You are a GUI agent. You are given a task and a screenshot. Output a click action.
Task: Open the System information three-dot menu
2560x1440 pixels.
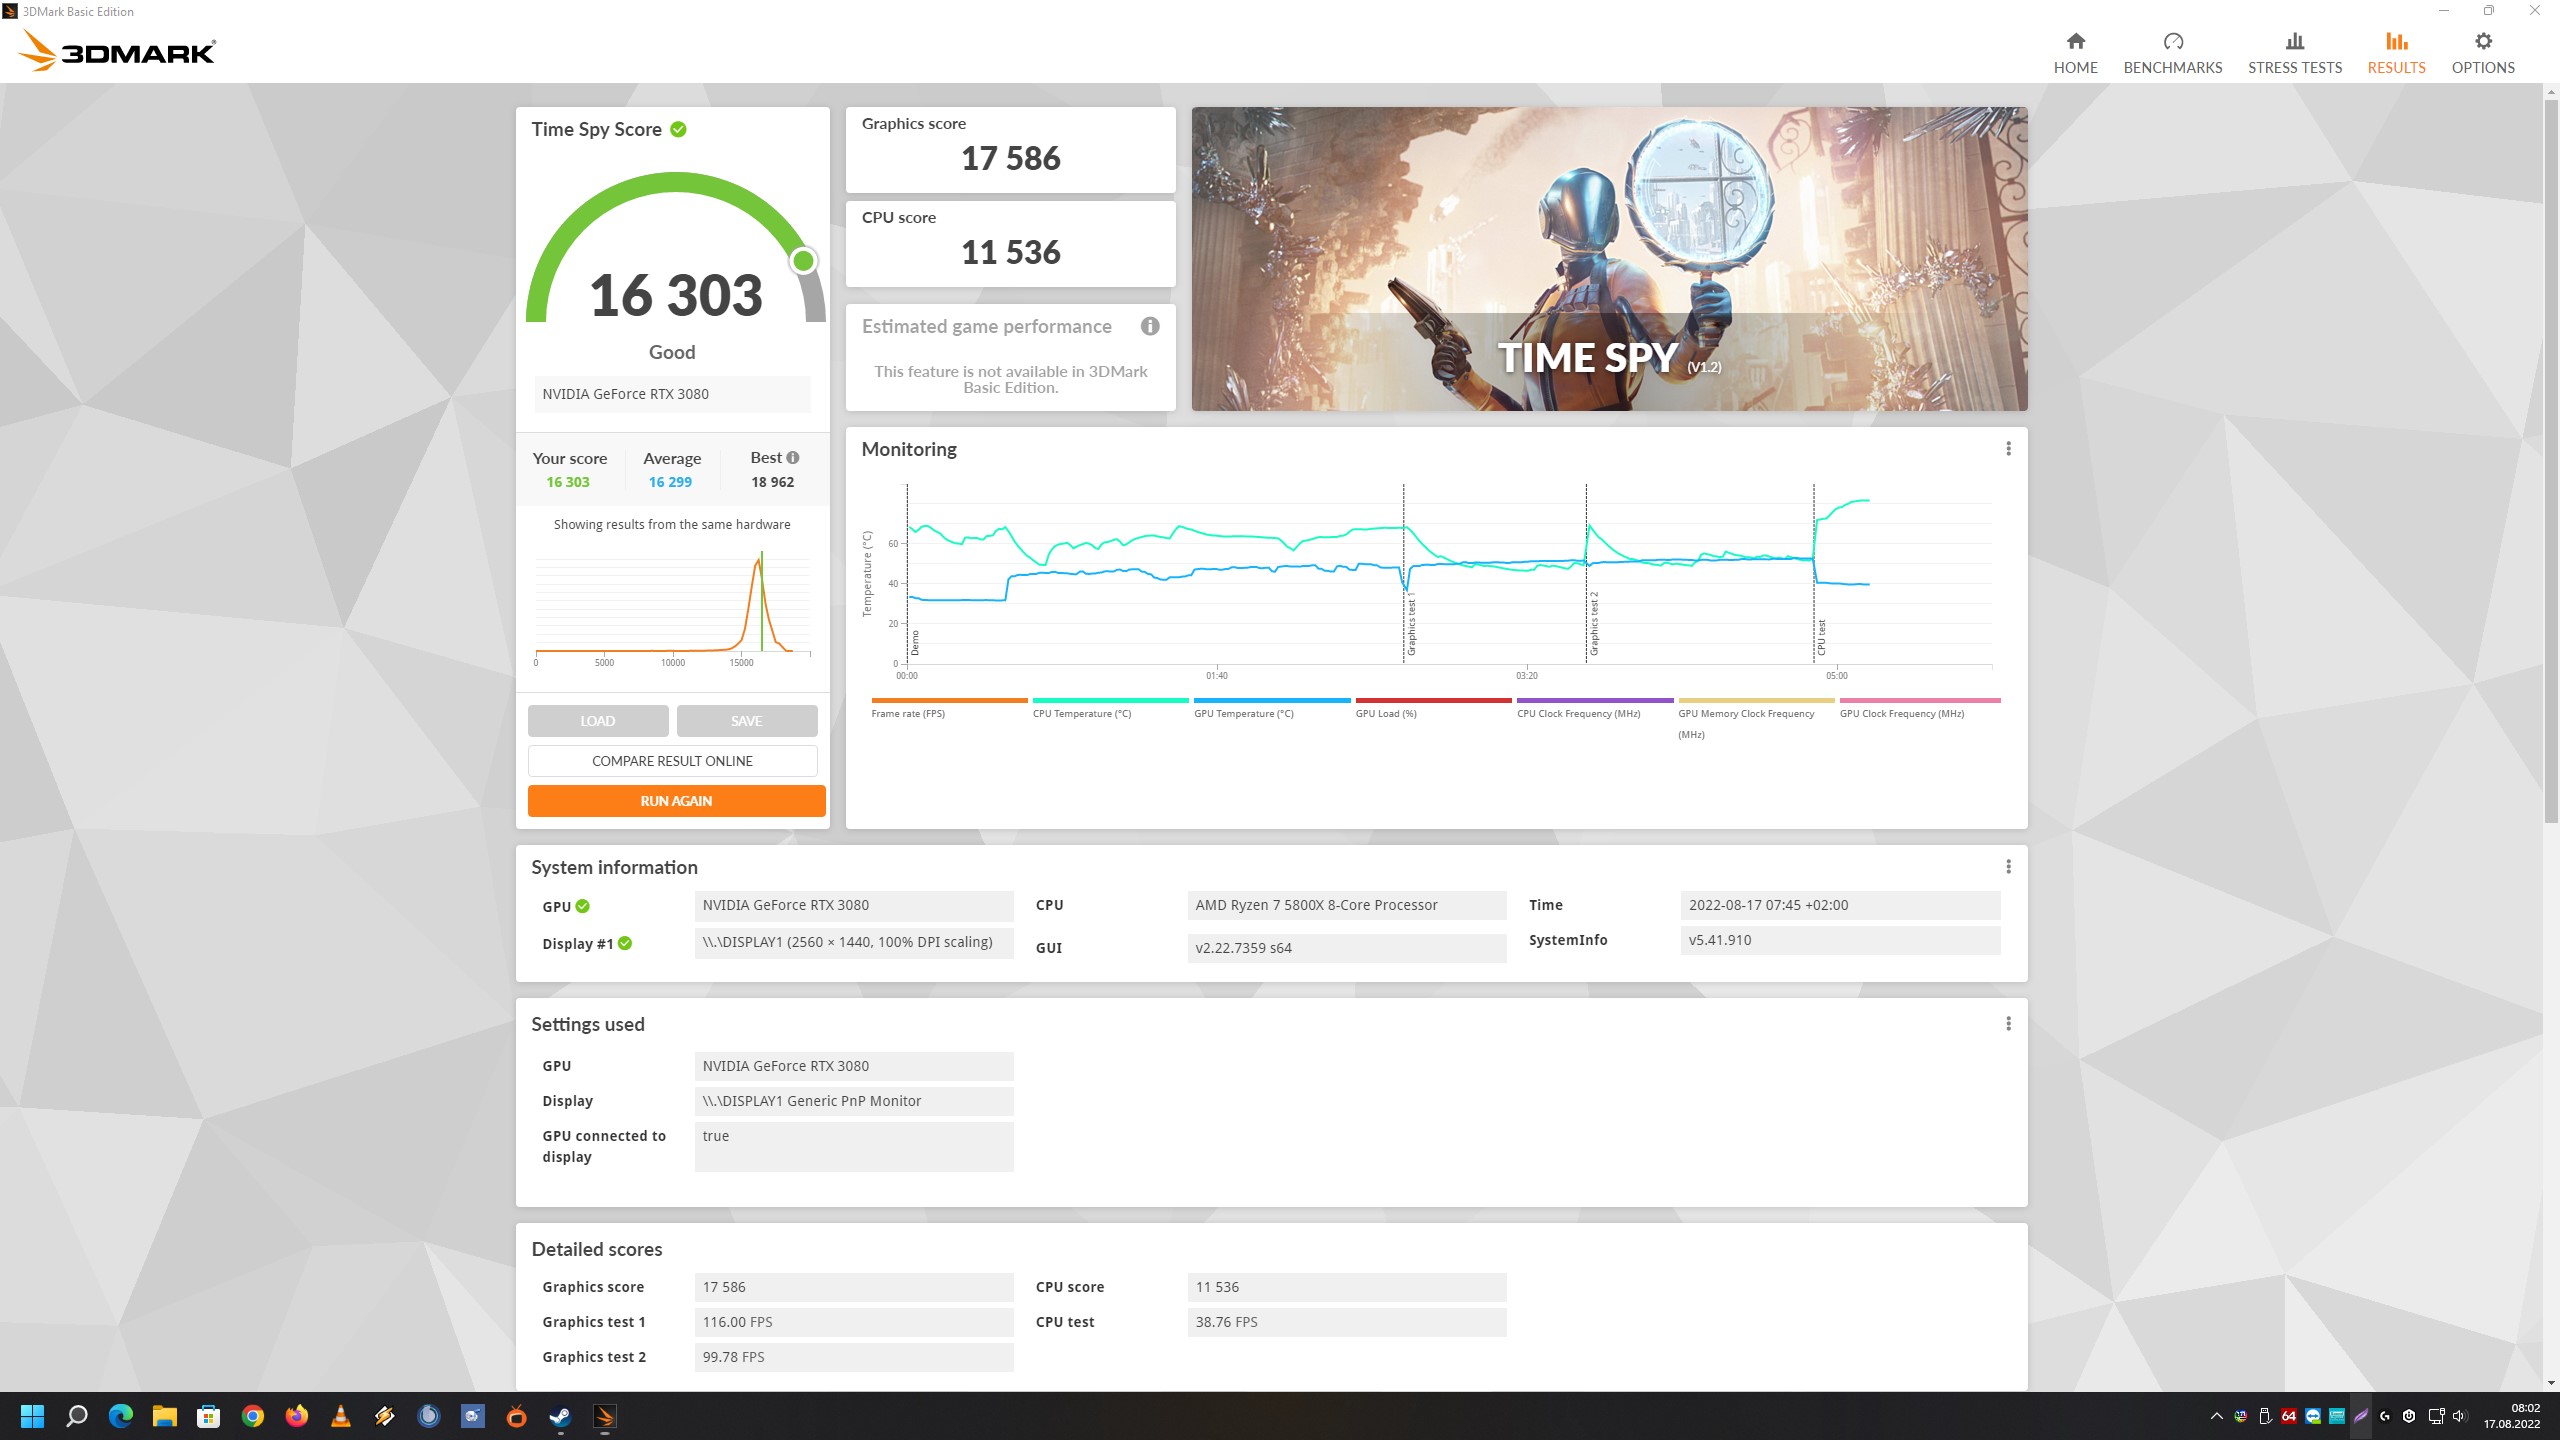point(2008,867)
